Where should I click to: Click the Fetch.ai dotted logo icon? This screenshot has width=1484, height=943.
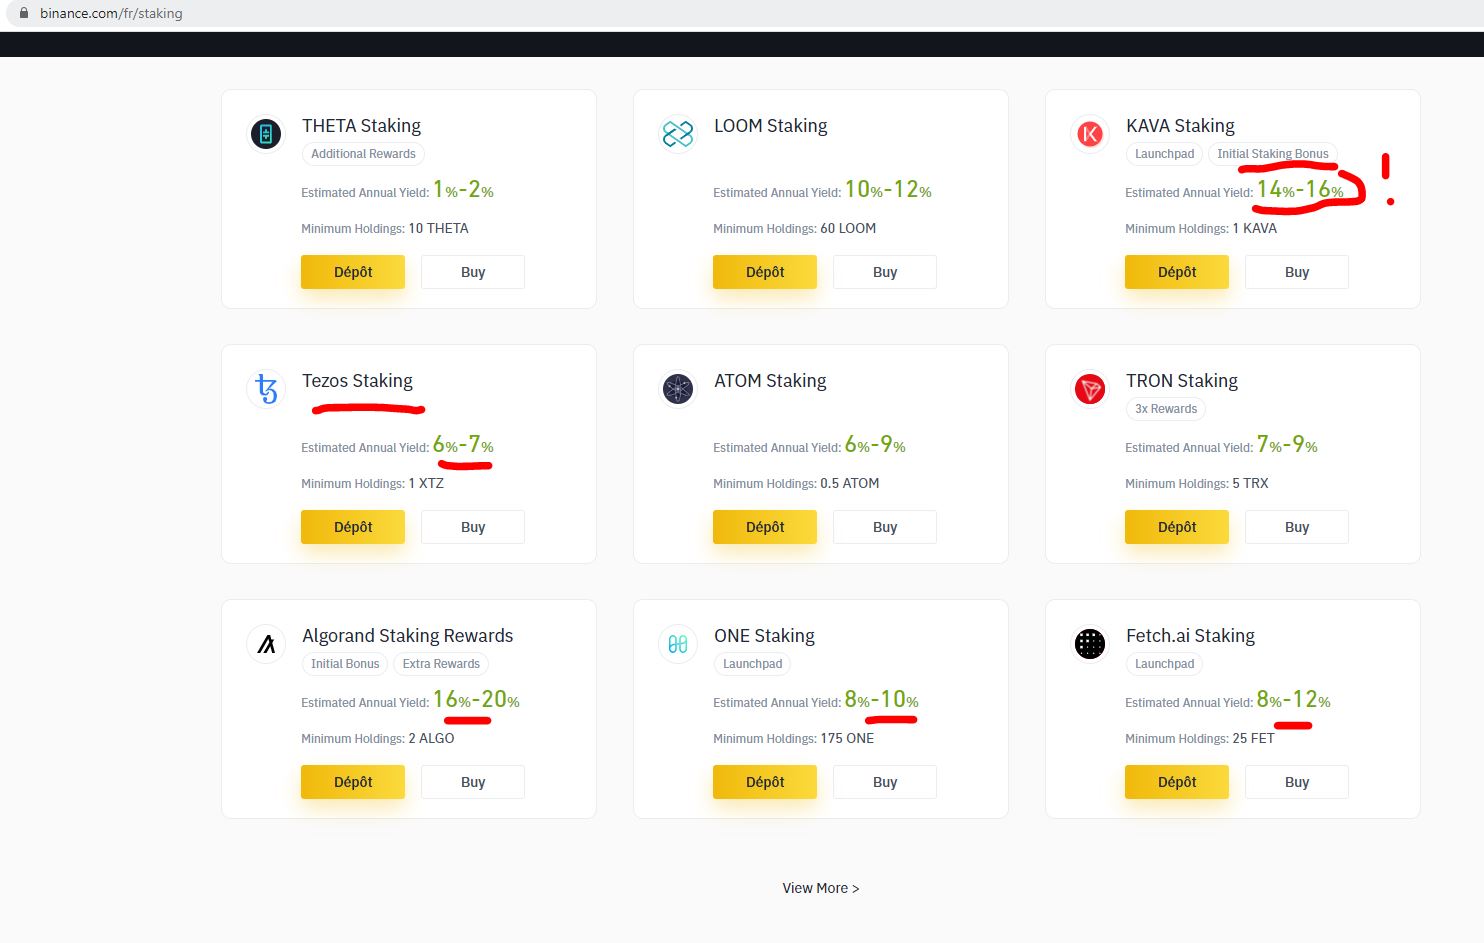[x=1090, y=644]
